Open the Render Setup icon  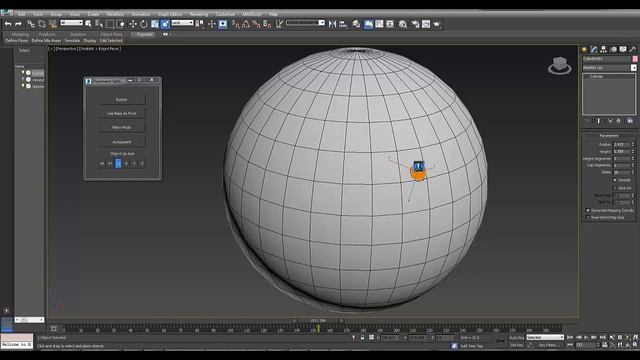[415, 24]
